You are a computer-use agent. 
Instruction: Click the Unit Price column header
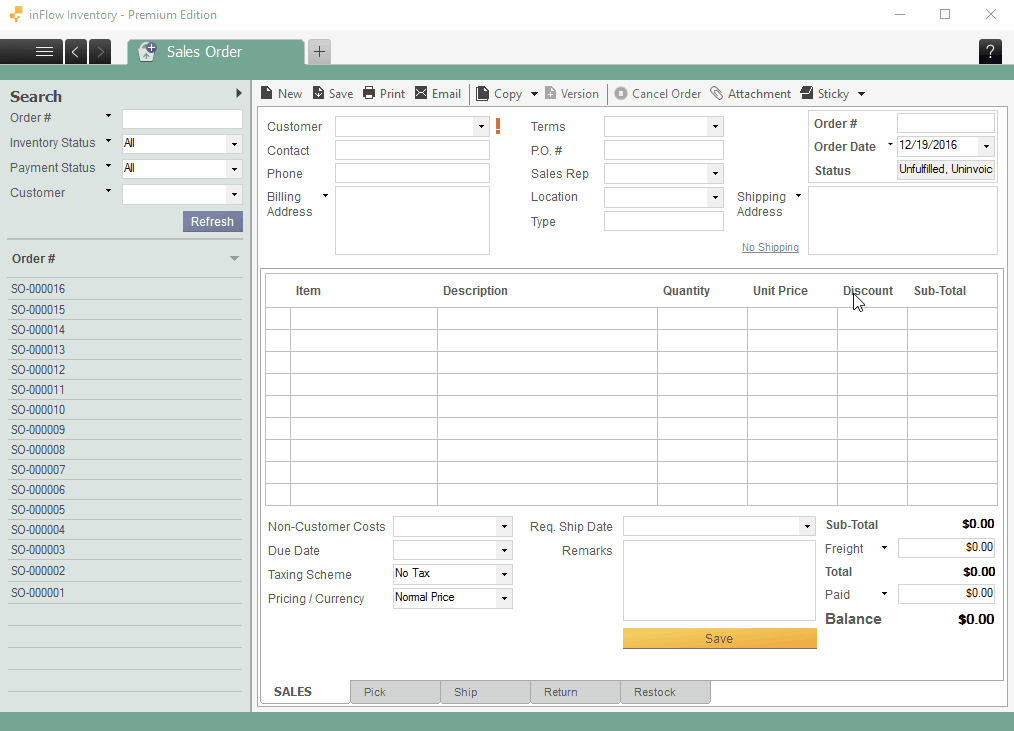point(780,291)
